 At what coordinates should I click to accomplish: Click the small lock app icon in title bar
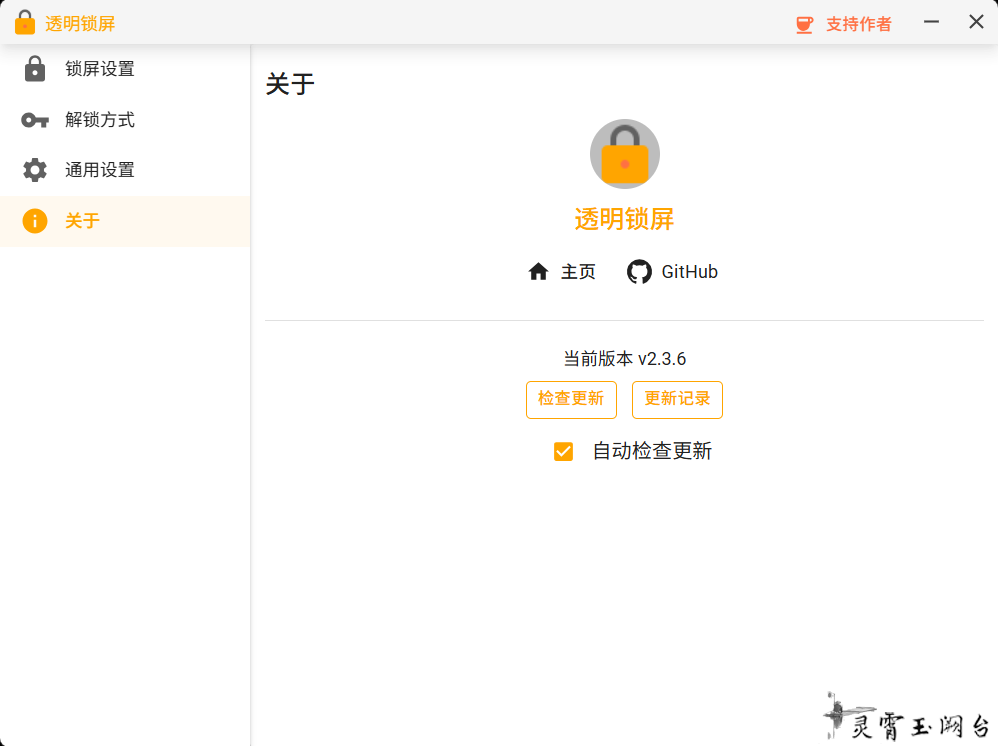(x=25, y=23)
